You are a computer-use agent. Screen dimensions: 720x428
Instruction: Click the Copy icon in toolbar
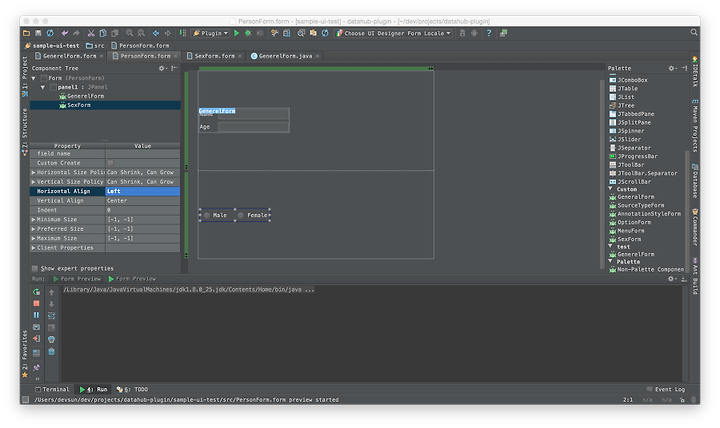(x=103, y=33)
